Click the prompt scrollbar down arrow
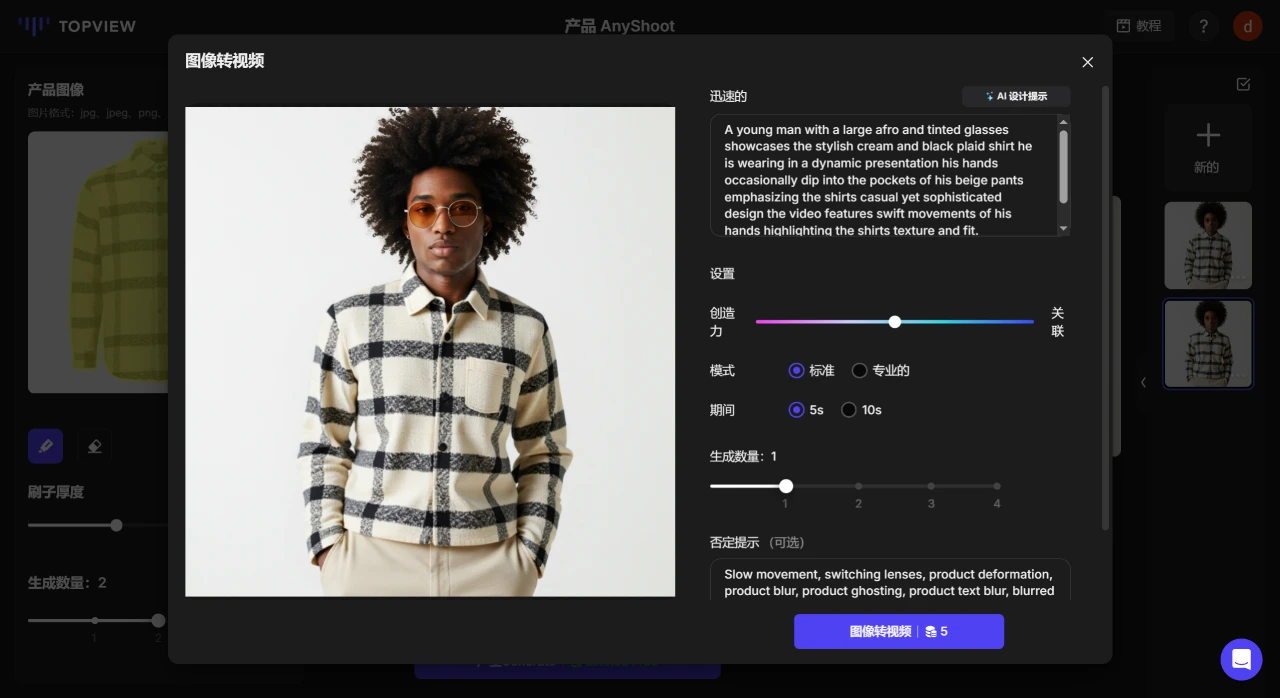This screenshot has width=1280, height=698. (1063, 229)
